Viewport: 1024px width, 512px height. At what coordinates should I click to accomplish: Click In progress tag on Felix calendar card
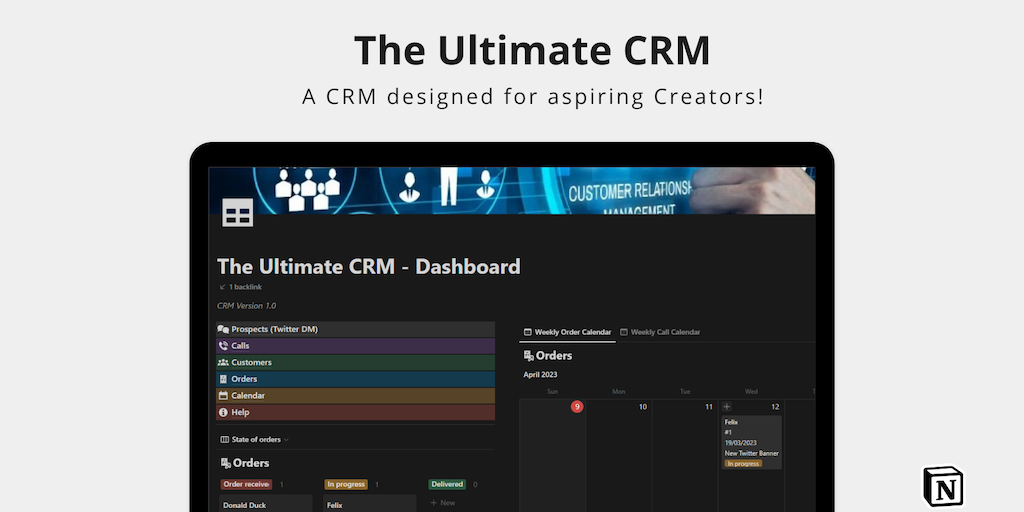point(743,464)
